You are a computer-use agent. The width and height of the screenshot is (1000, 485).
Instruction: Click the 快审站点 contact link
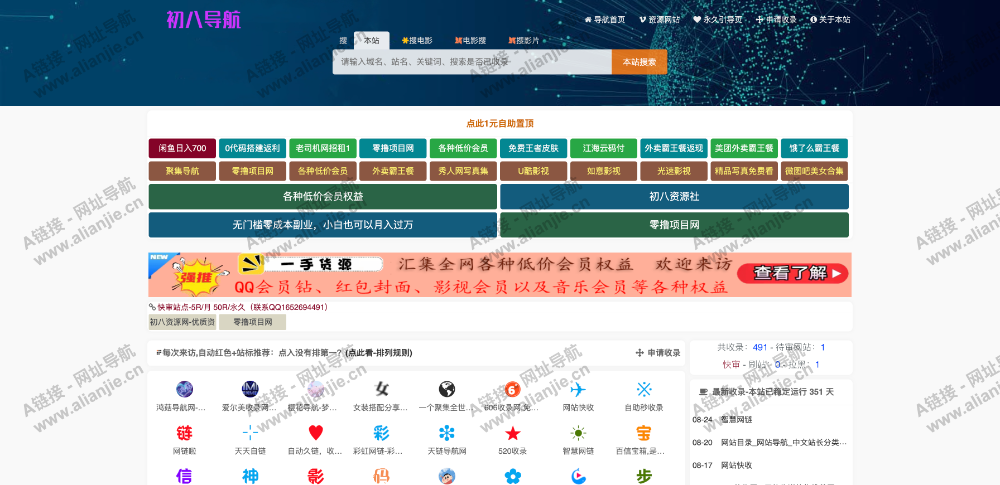(x=239, y=307)
